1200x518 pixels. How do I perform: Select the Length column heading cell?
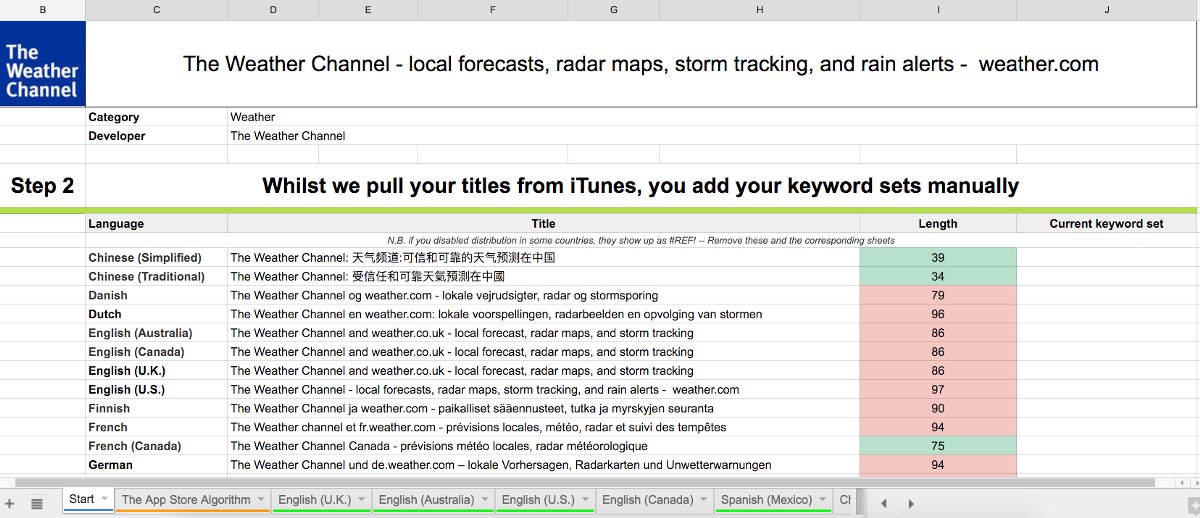pos(938,224)
